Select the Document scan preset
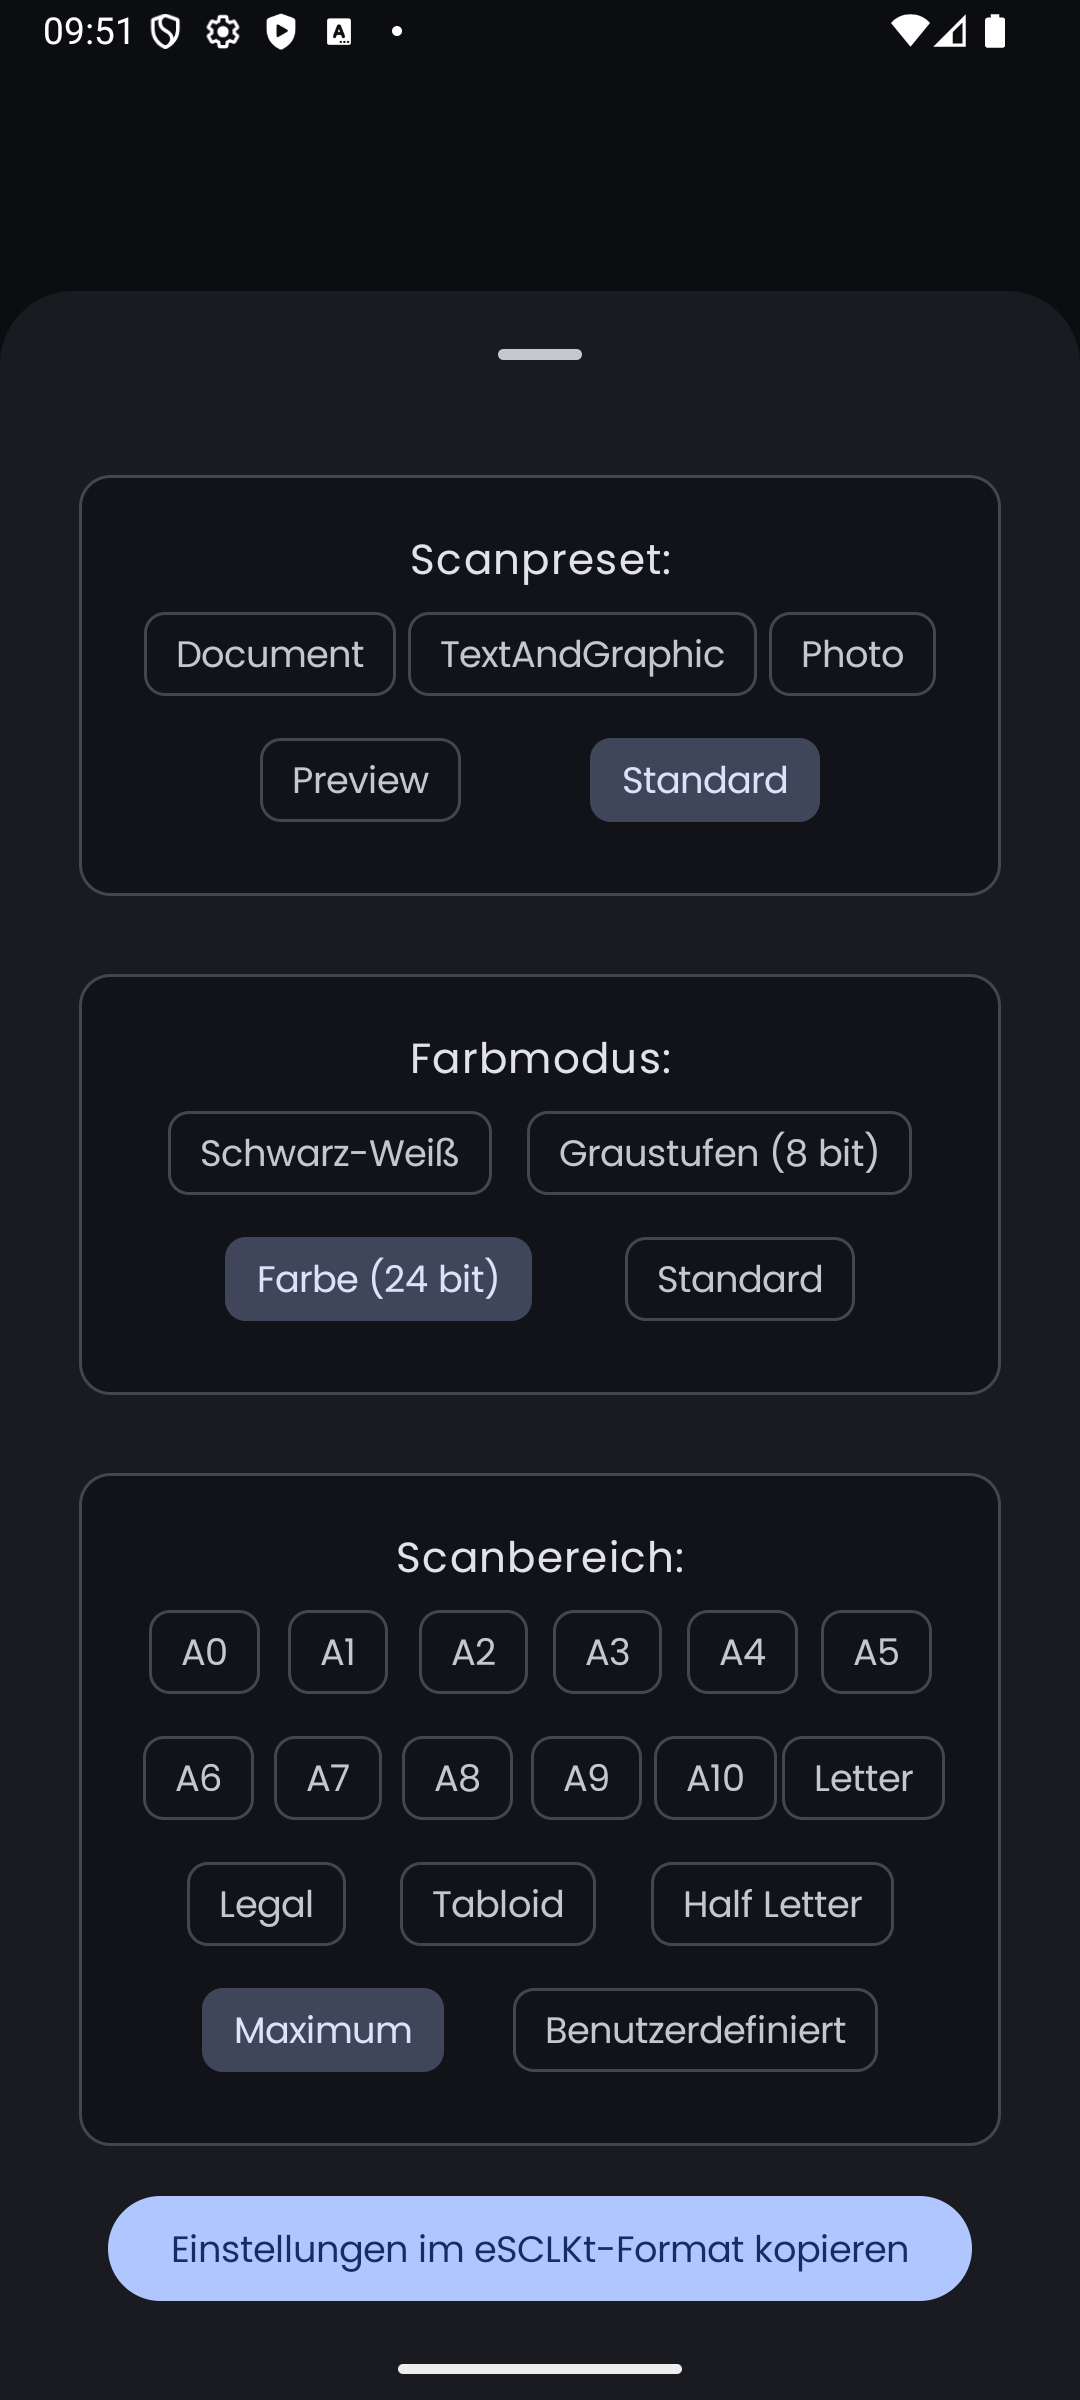1080x2400 pixels. pos(270,654)
